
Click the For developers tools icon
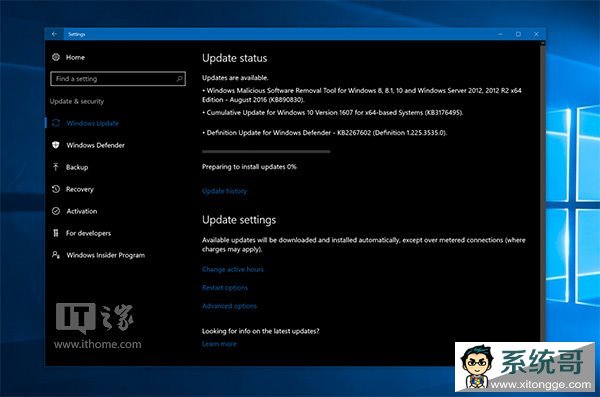[56, 233]
